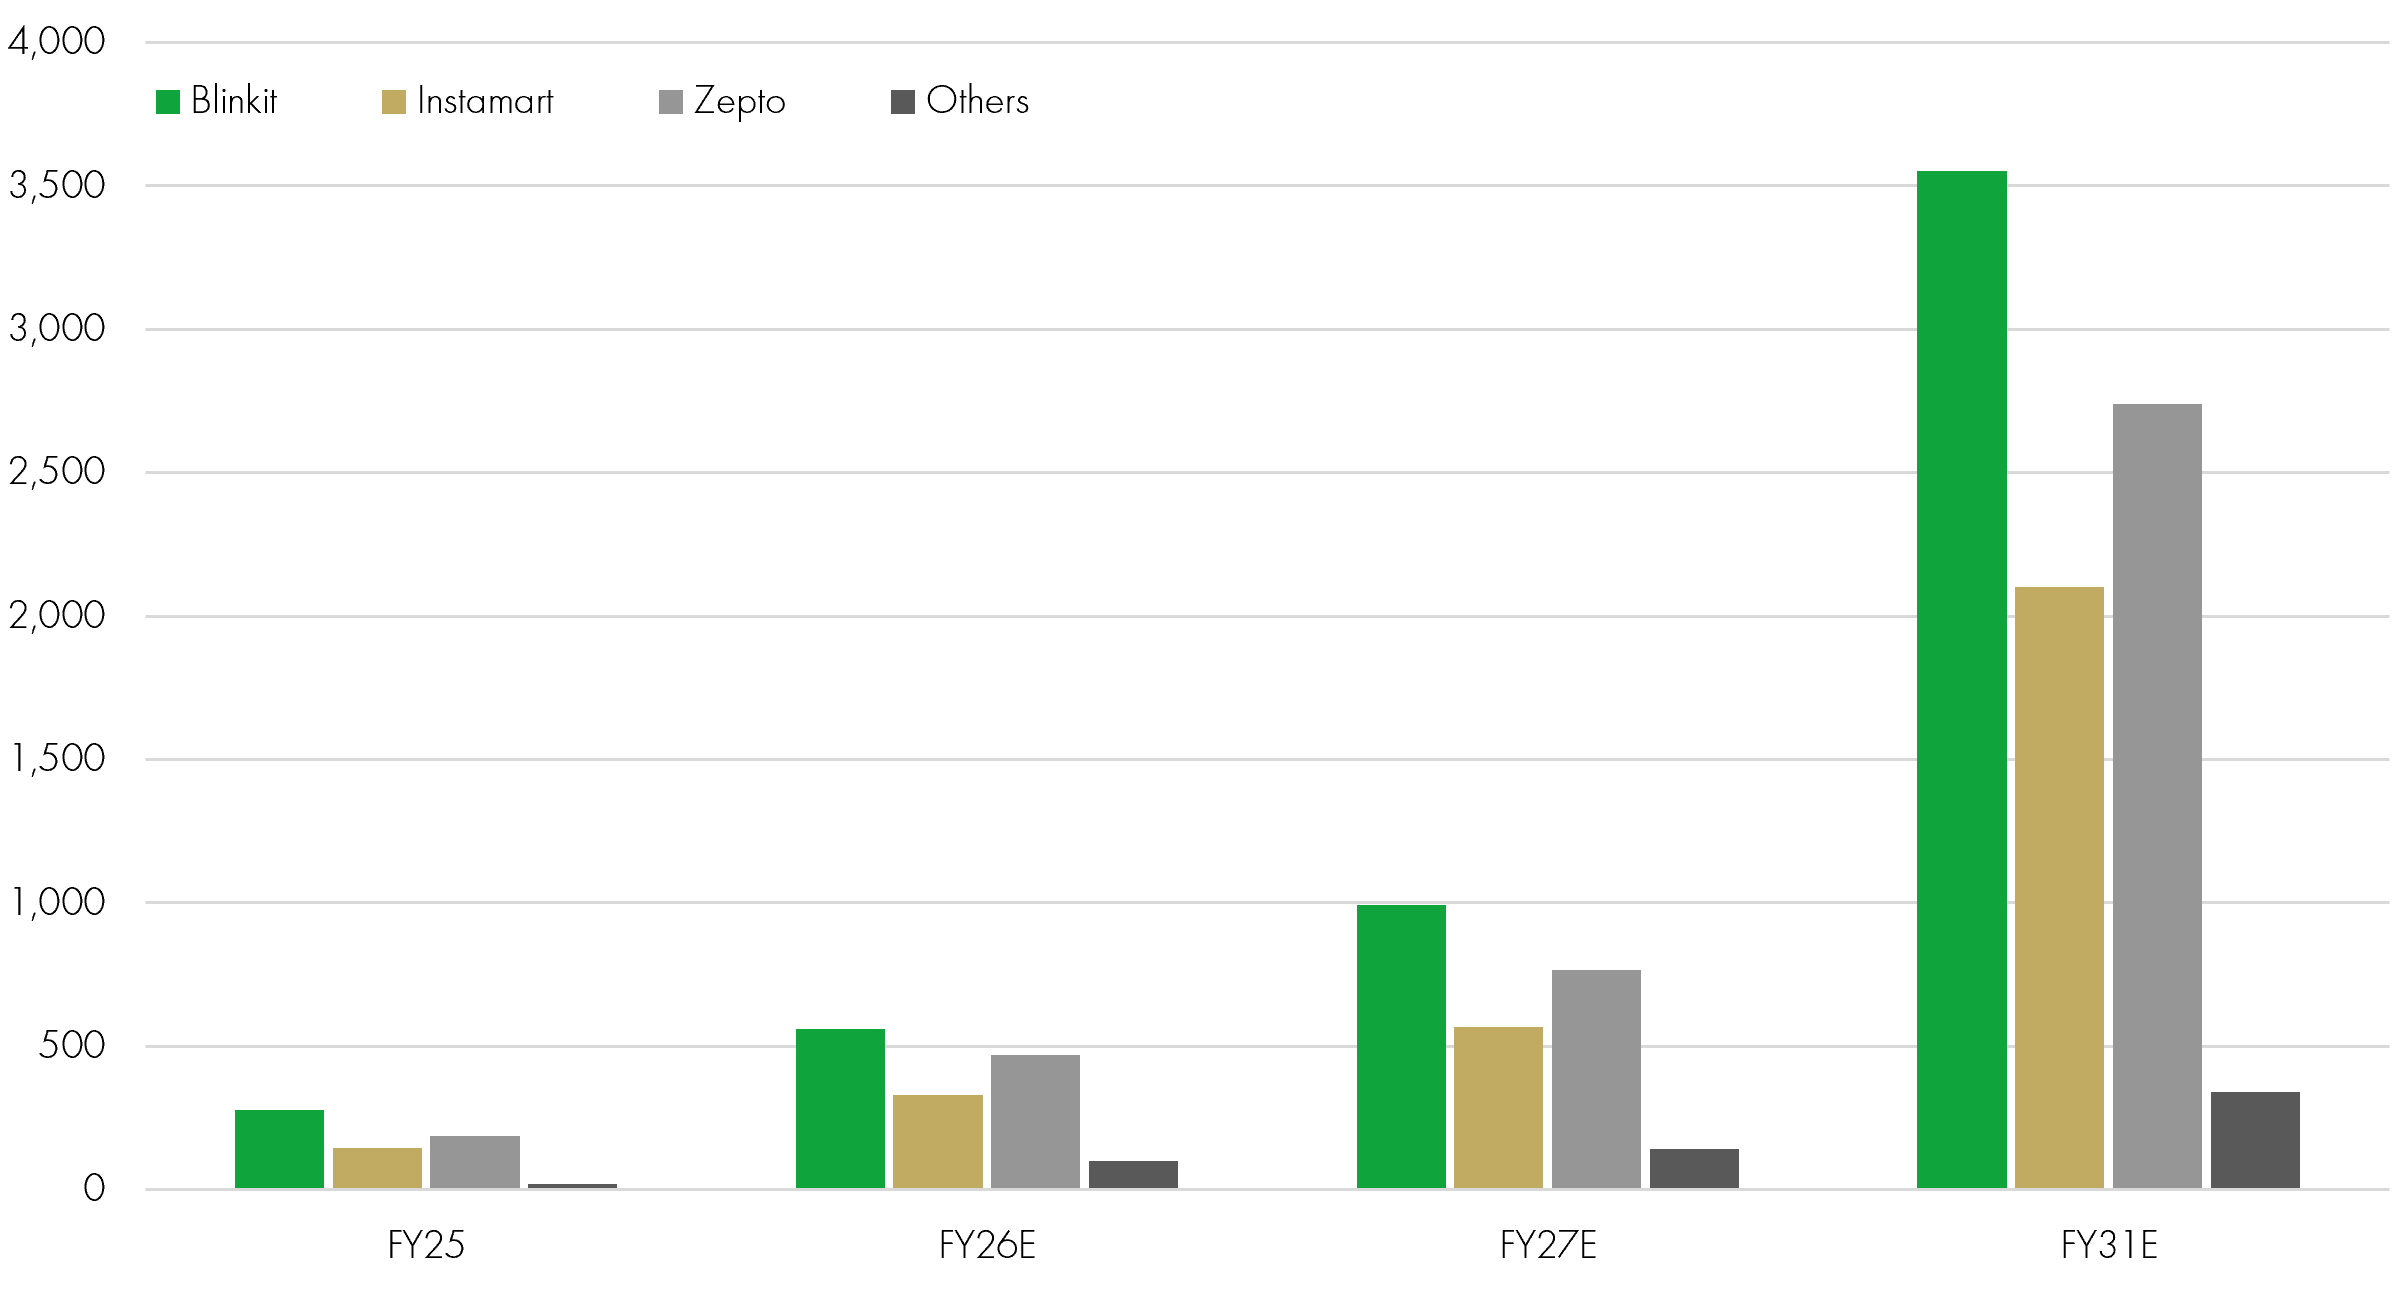This screenshot has width=2403, height=1299.
Task: Click the FY31E axis label
Action: click(2109, 1246)
